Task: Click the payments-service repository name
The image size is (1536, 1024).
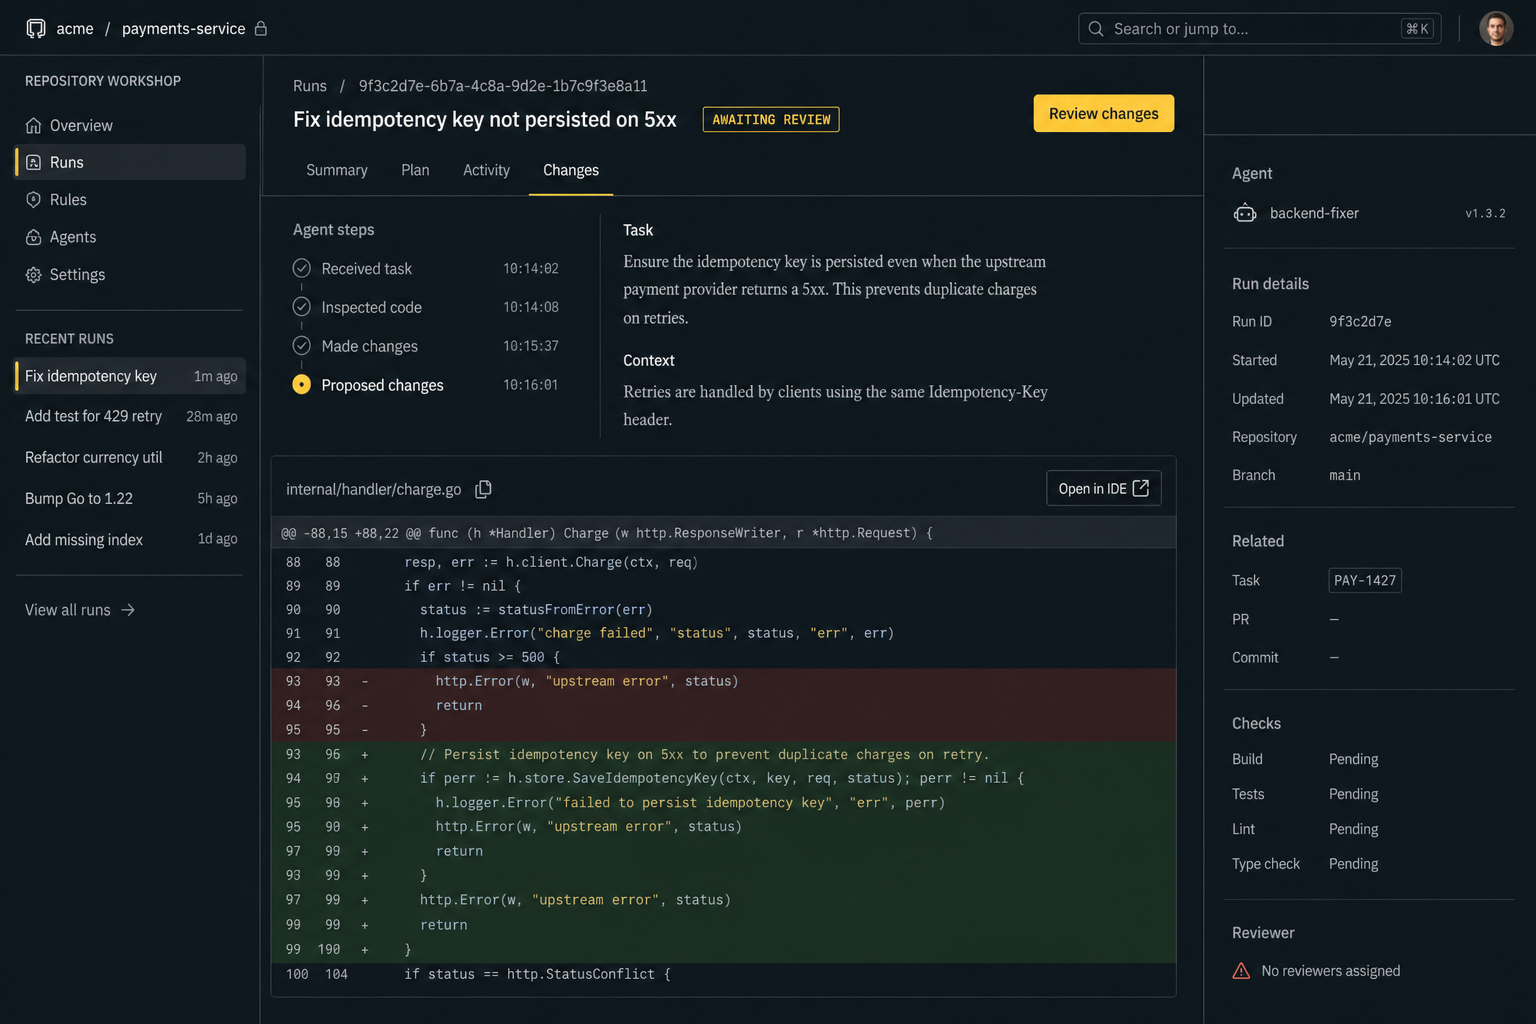Action: (183, 29)
